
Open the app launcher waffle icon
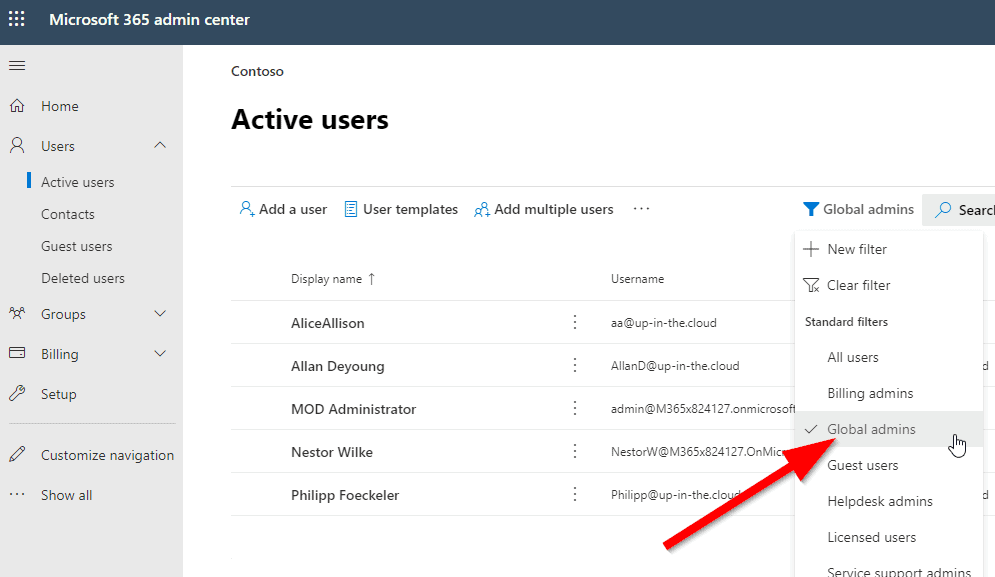click(x=17, y=19)
